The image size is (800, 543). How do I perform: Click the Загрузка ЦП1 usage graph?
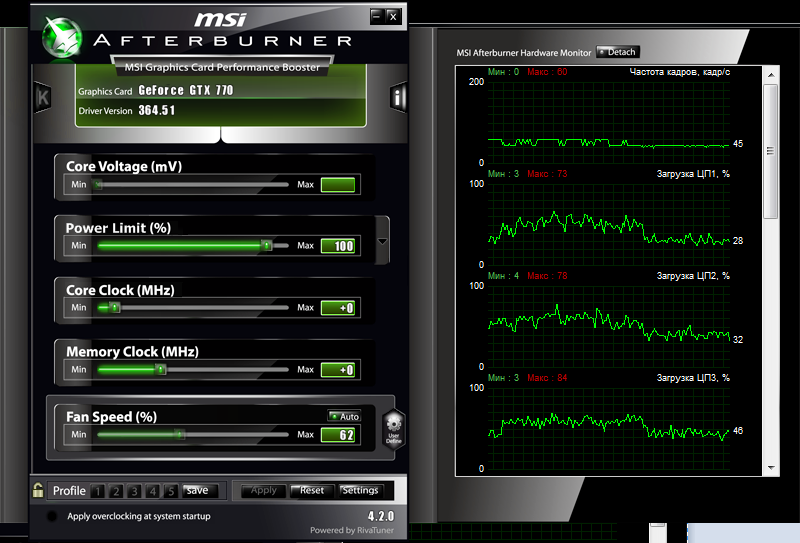[x=609, y=224]
